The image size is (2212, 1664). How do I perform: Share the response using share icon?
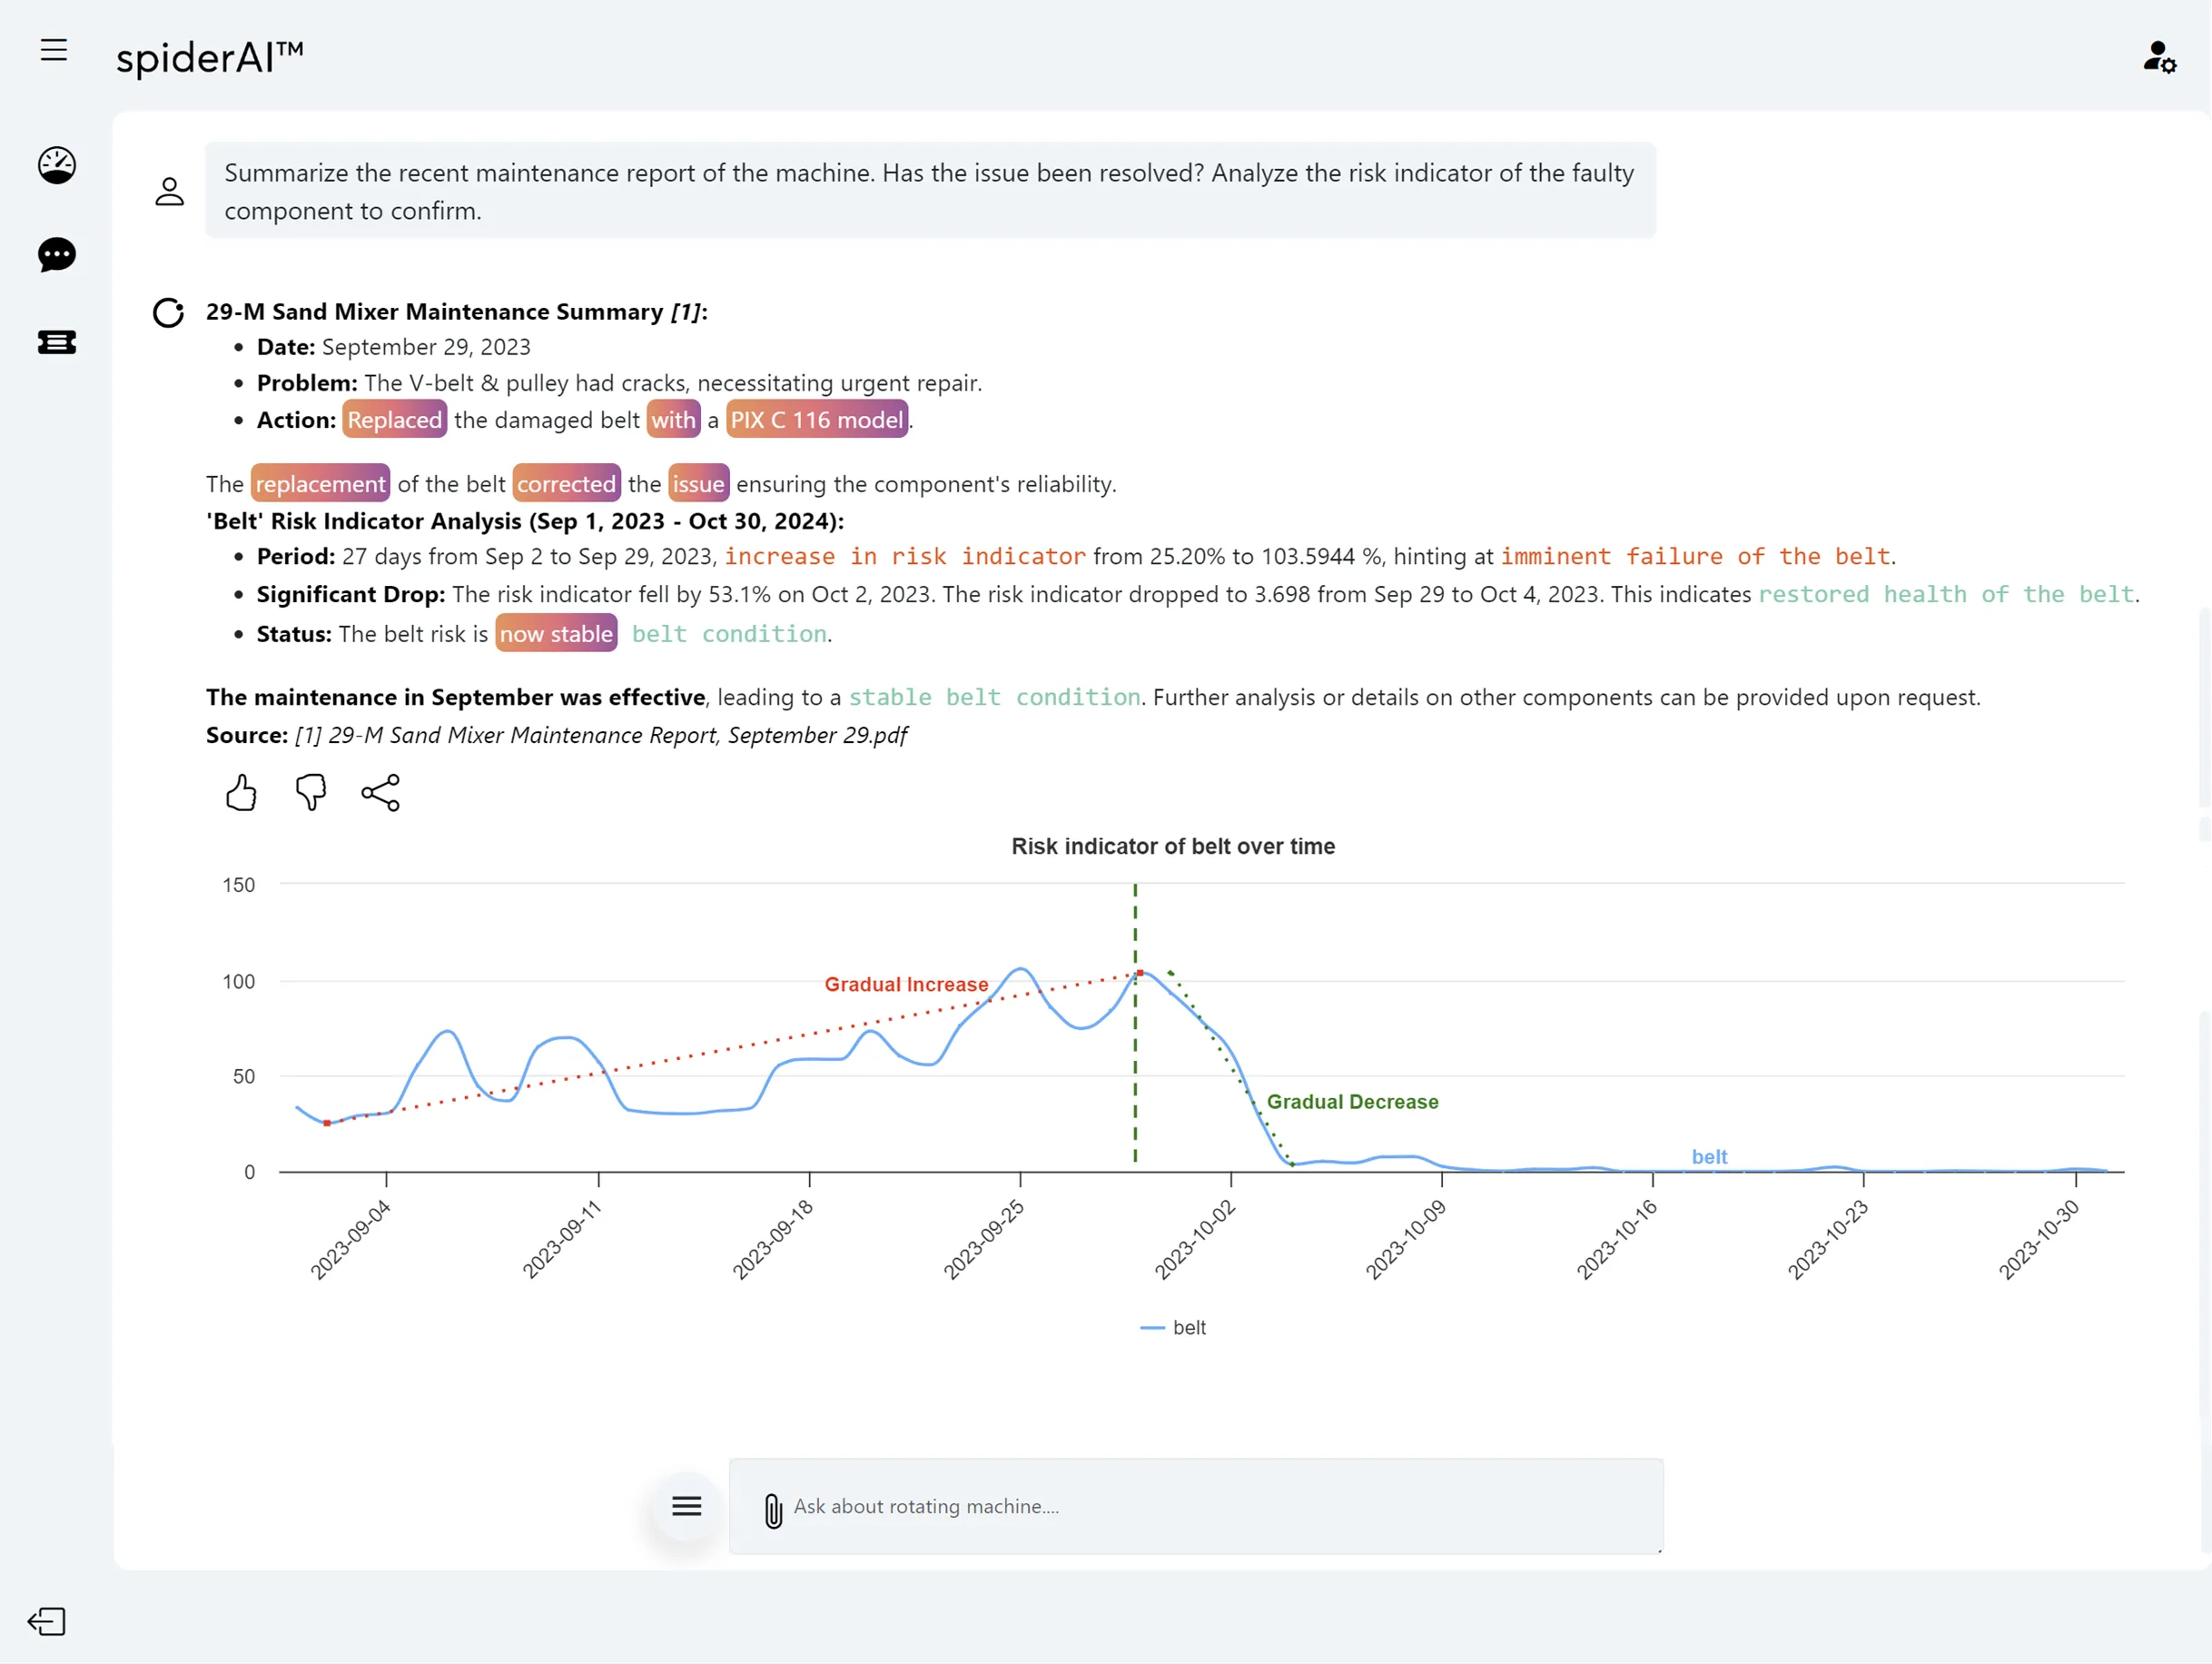[x=381, y=793]
